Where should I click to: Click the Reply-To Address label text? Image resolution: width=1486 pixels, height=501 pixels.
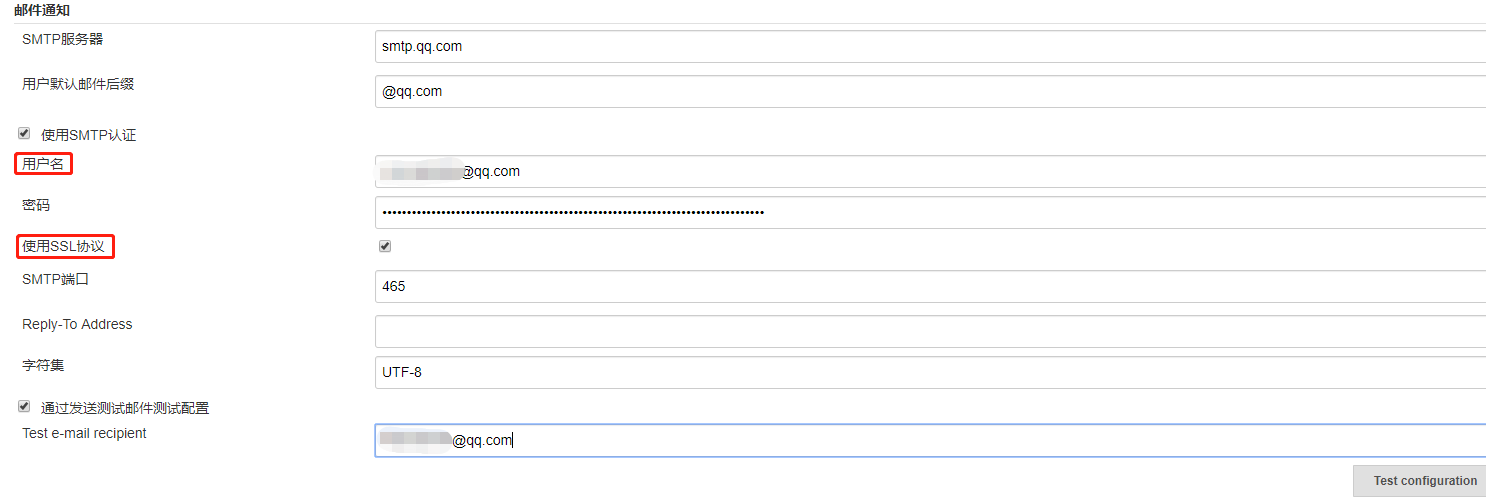[77, 324]
